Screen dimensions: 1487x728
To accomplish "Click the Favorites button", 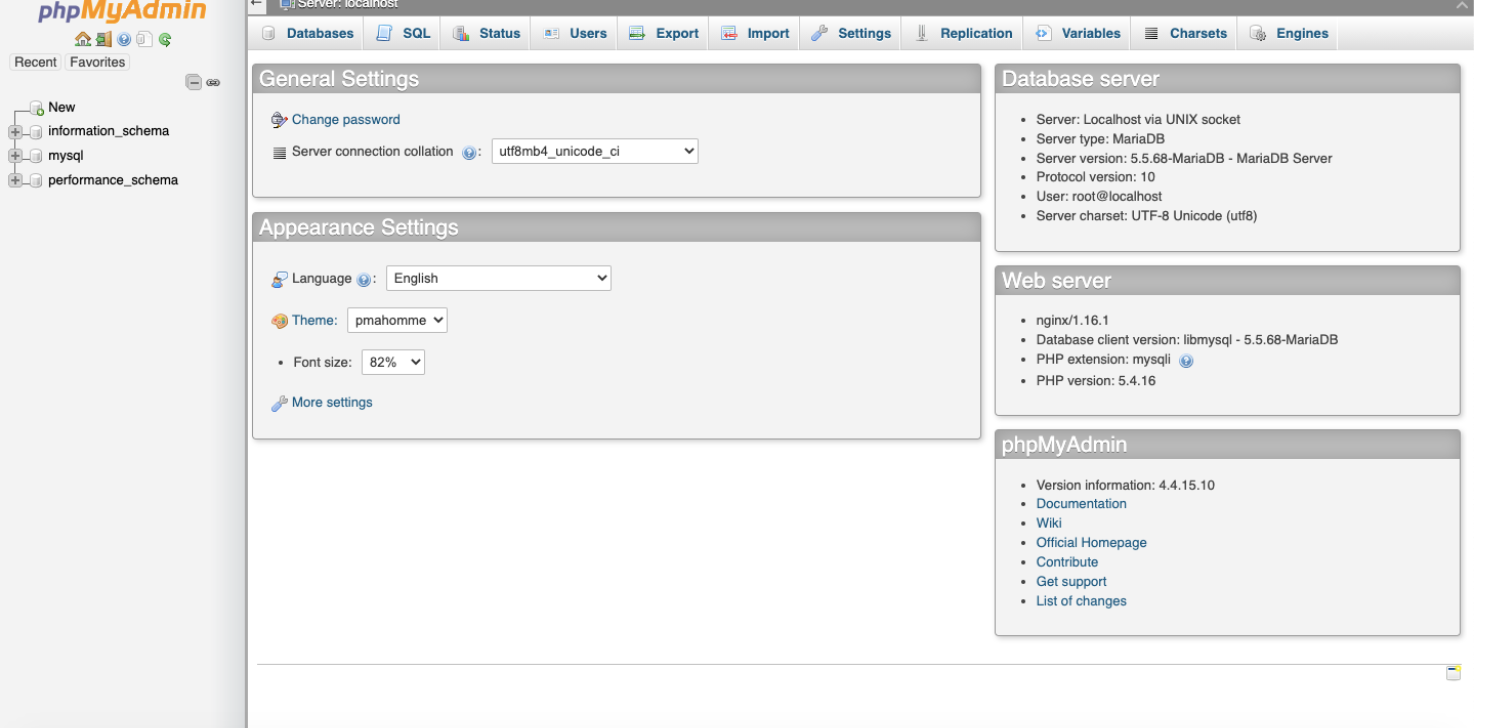I will coord(98,62).
